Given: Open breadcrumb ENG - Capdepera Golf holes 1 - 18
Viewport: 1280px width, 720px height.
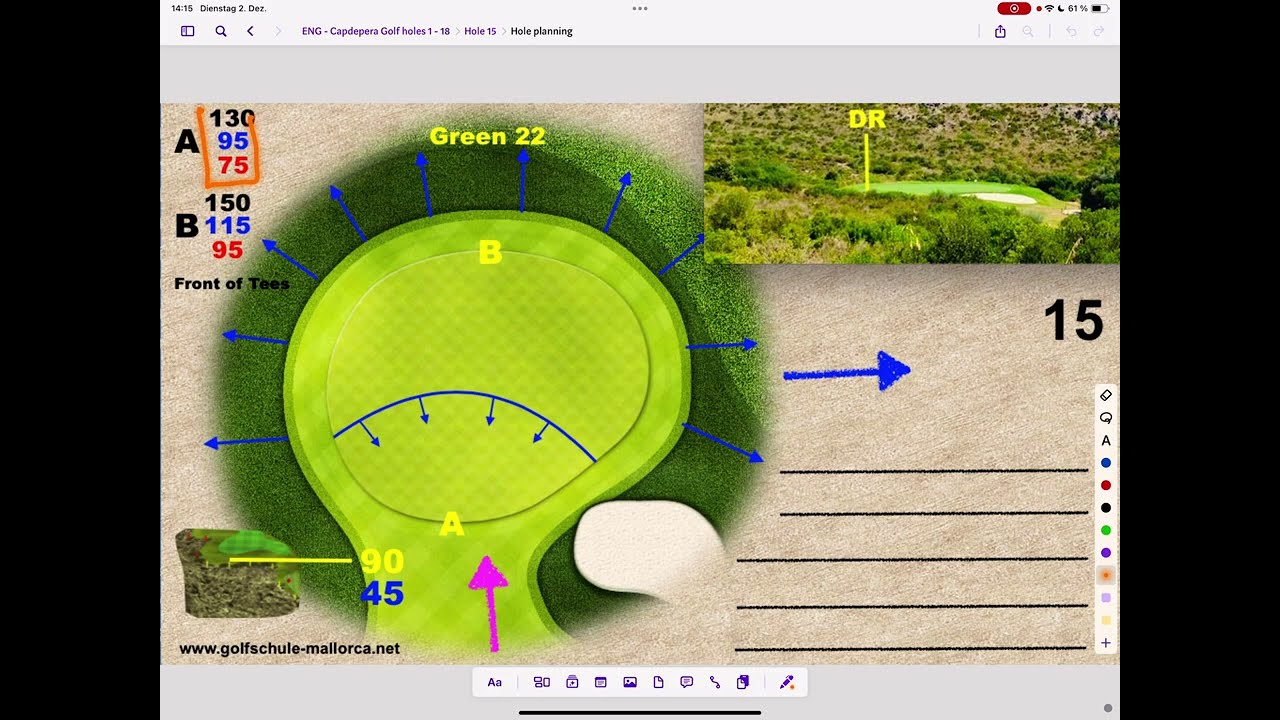Looking at the screenshot, I should [376, 31].
